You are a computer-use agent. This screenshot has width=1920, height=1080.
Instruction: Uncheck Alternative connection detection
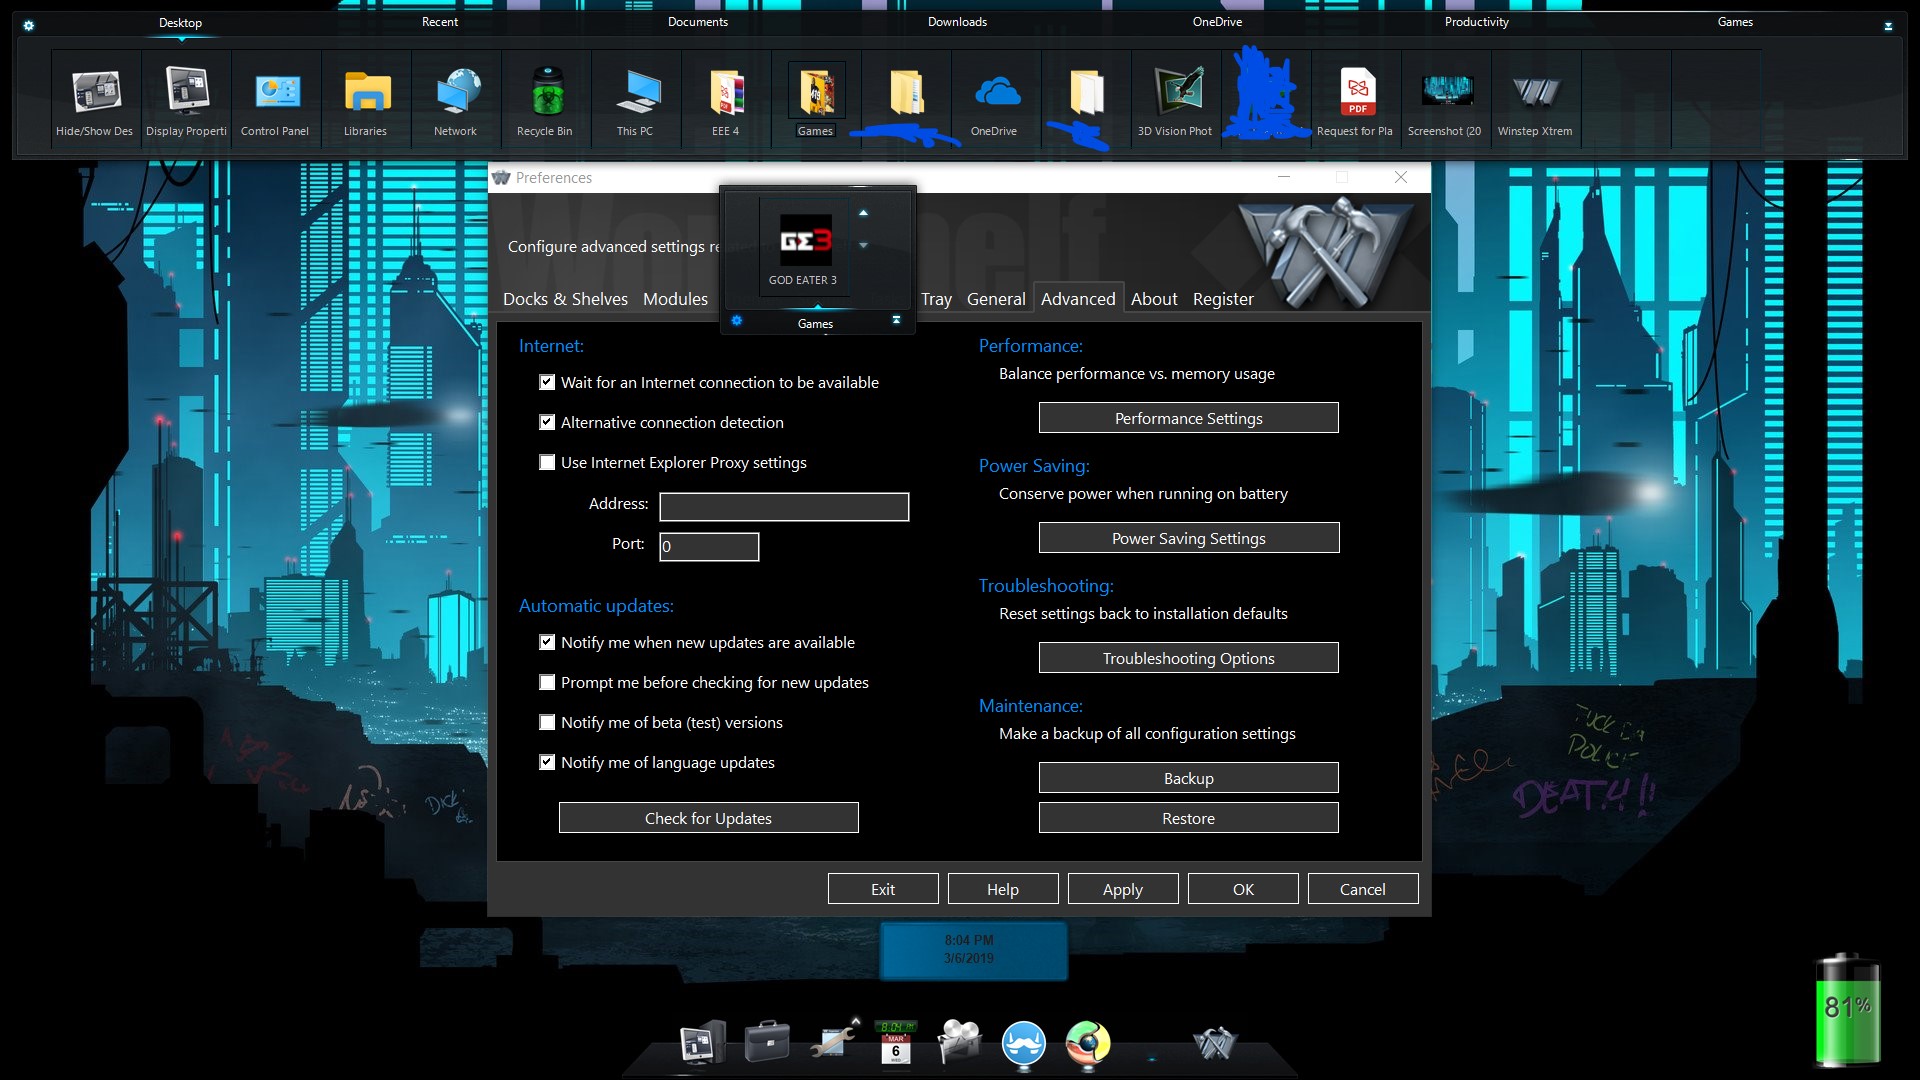(x=547, y=422)
